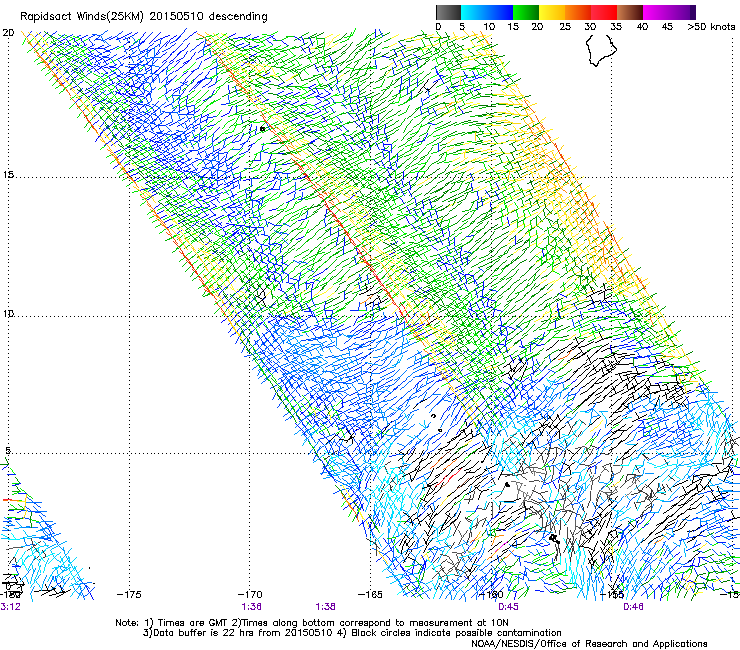Click the "25" legend scale label
The height and width of the screenshot is (650, 740).
pos(564,27)
